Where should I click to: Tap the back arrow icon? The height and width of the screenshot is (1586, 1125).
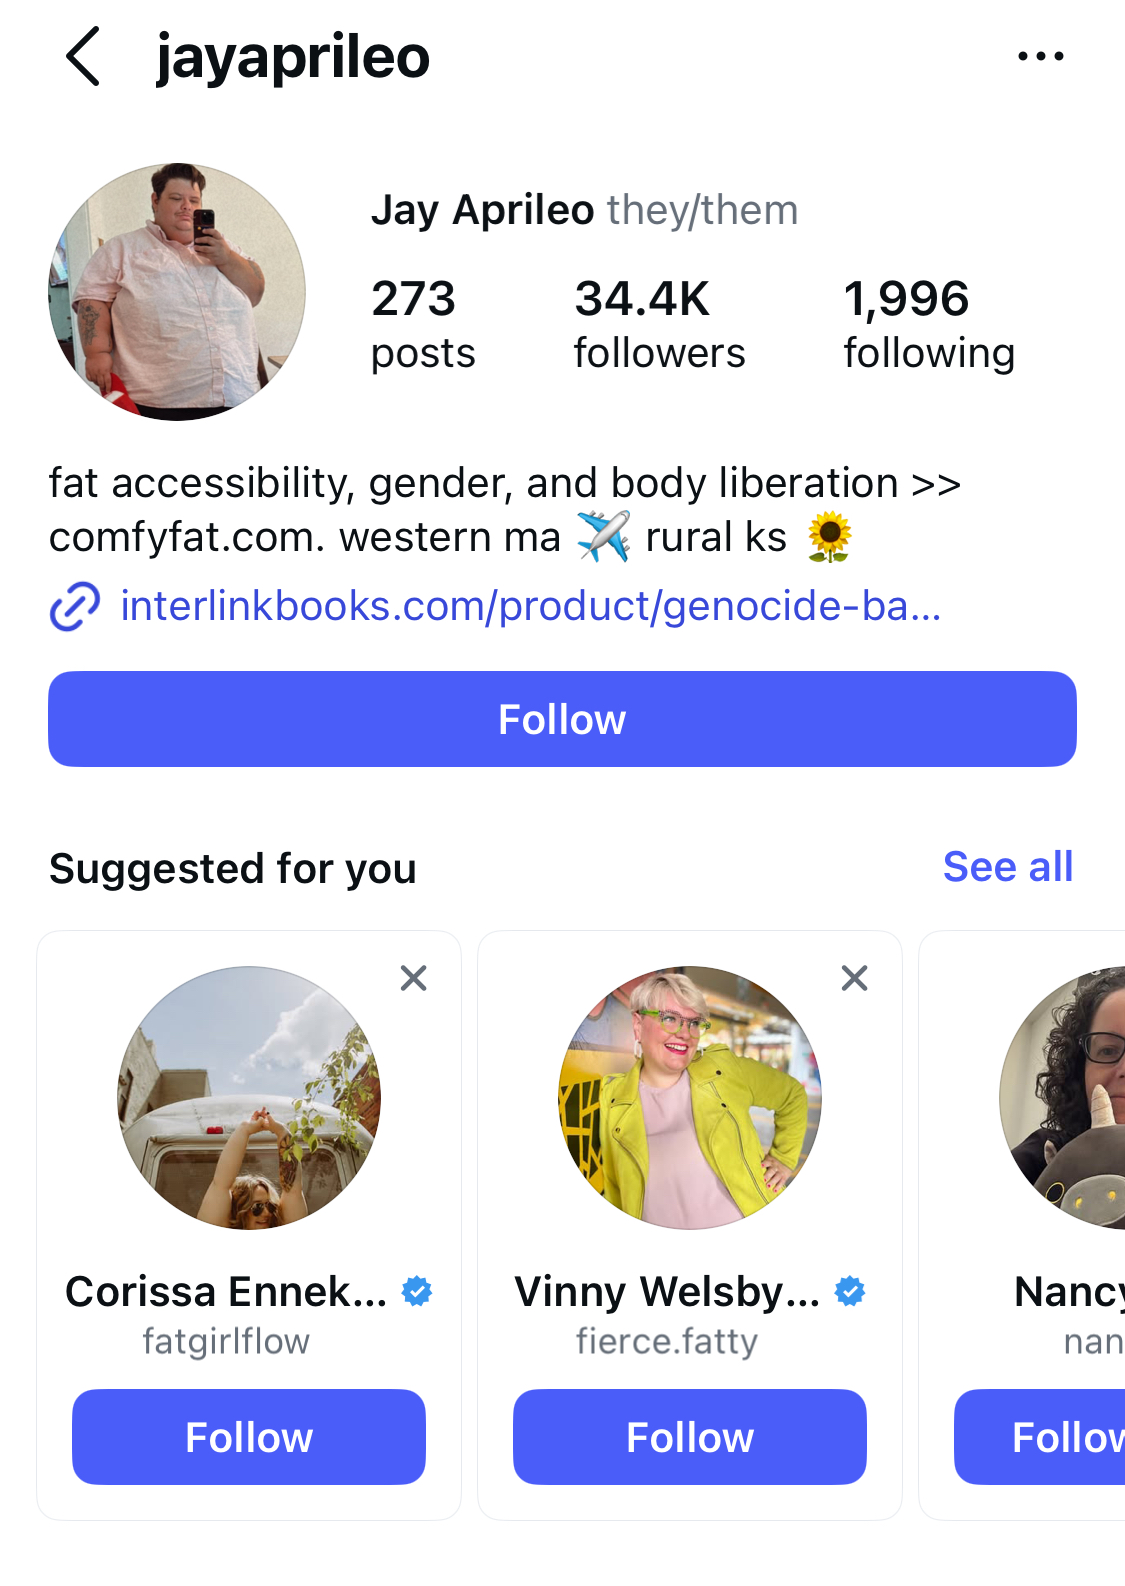[84, 57]
